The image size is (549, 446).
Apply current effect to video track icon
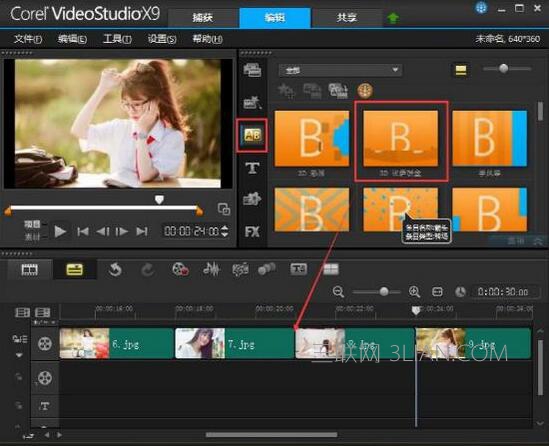point(312,91)
